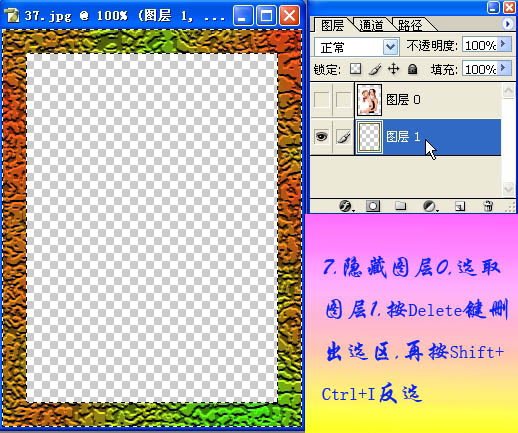Select the 图层 0 layer thumbnail
This screenshot has height=433, width=518.
[x=369, y=100]
